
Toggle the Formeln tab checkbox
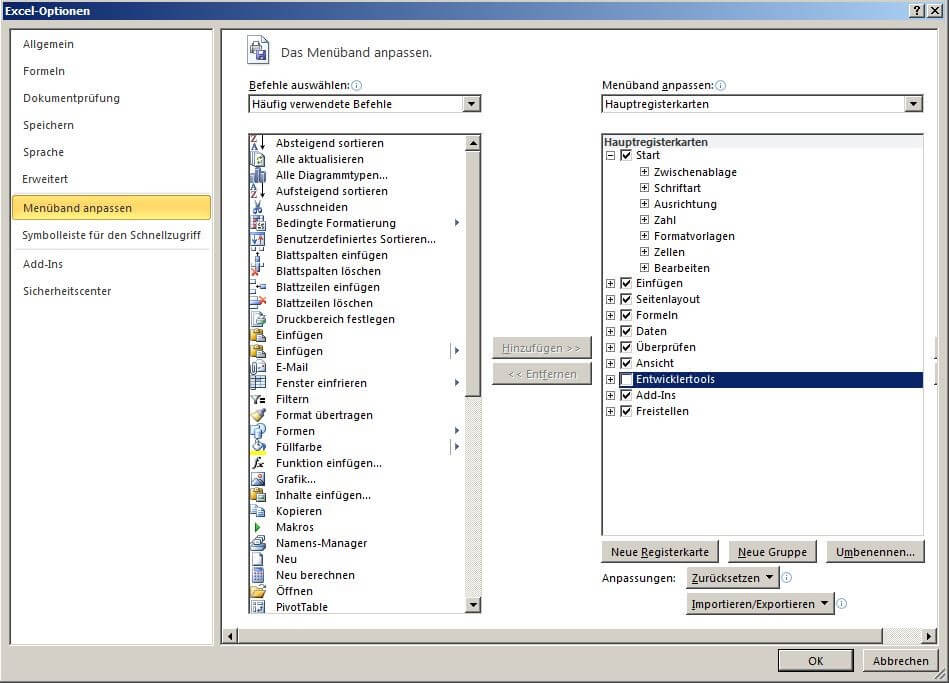point(626,315)
